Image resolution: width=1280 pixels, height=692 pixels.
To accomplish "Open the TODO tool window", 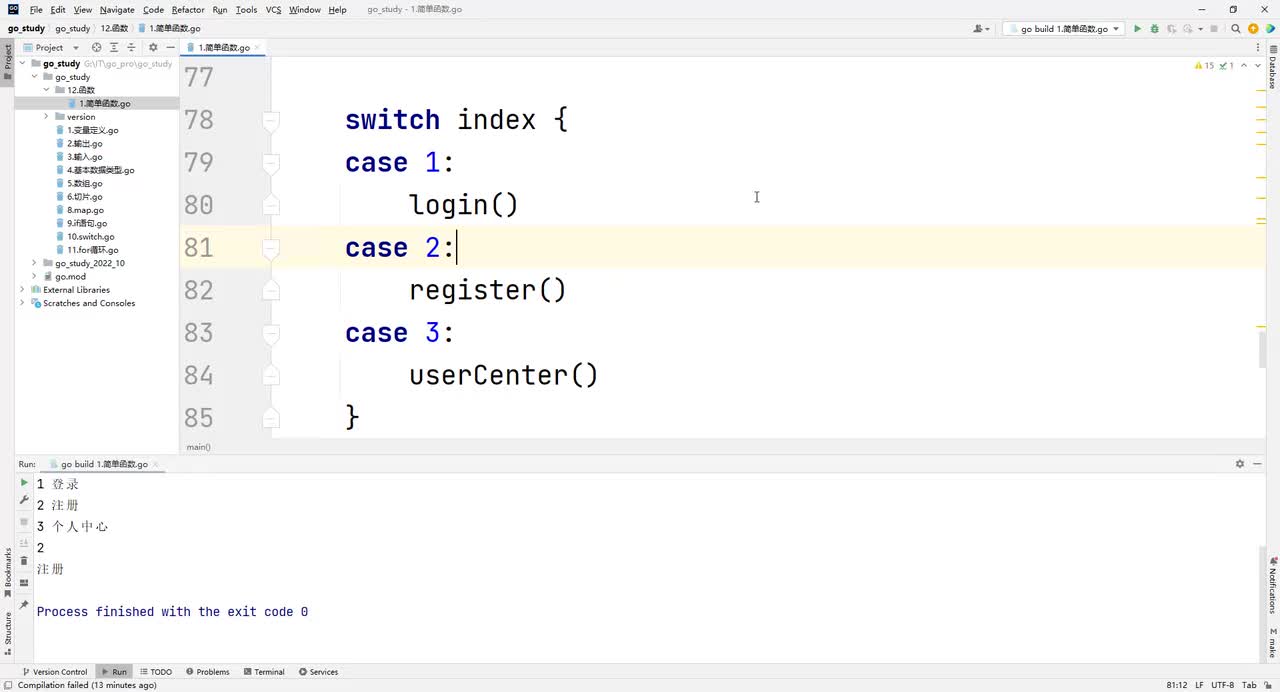I will coord(155,672).
